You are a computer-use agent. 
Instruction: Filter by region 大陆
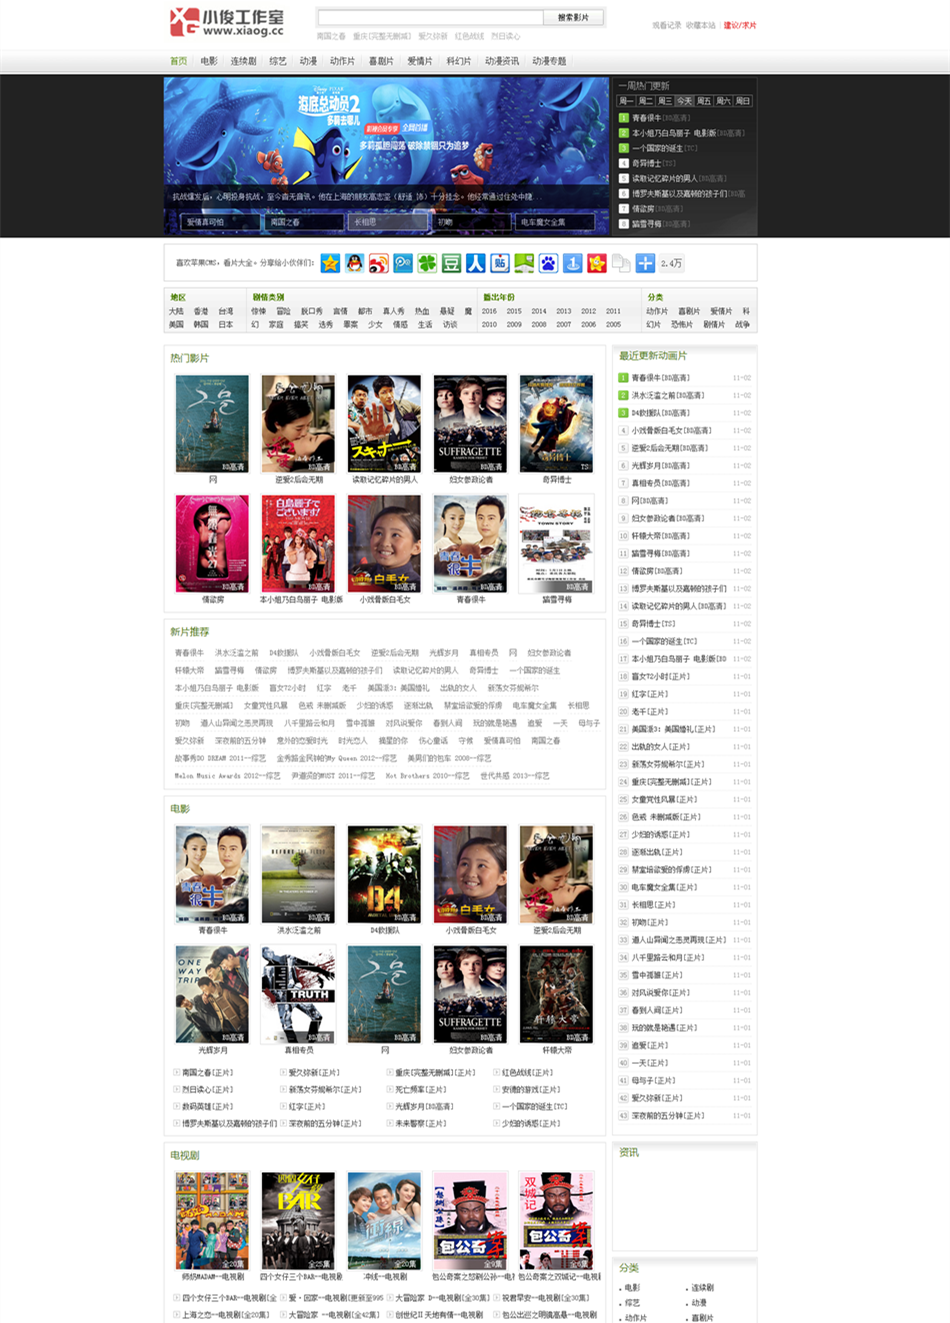[x=176, y=311]
